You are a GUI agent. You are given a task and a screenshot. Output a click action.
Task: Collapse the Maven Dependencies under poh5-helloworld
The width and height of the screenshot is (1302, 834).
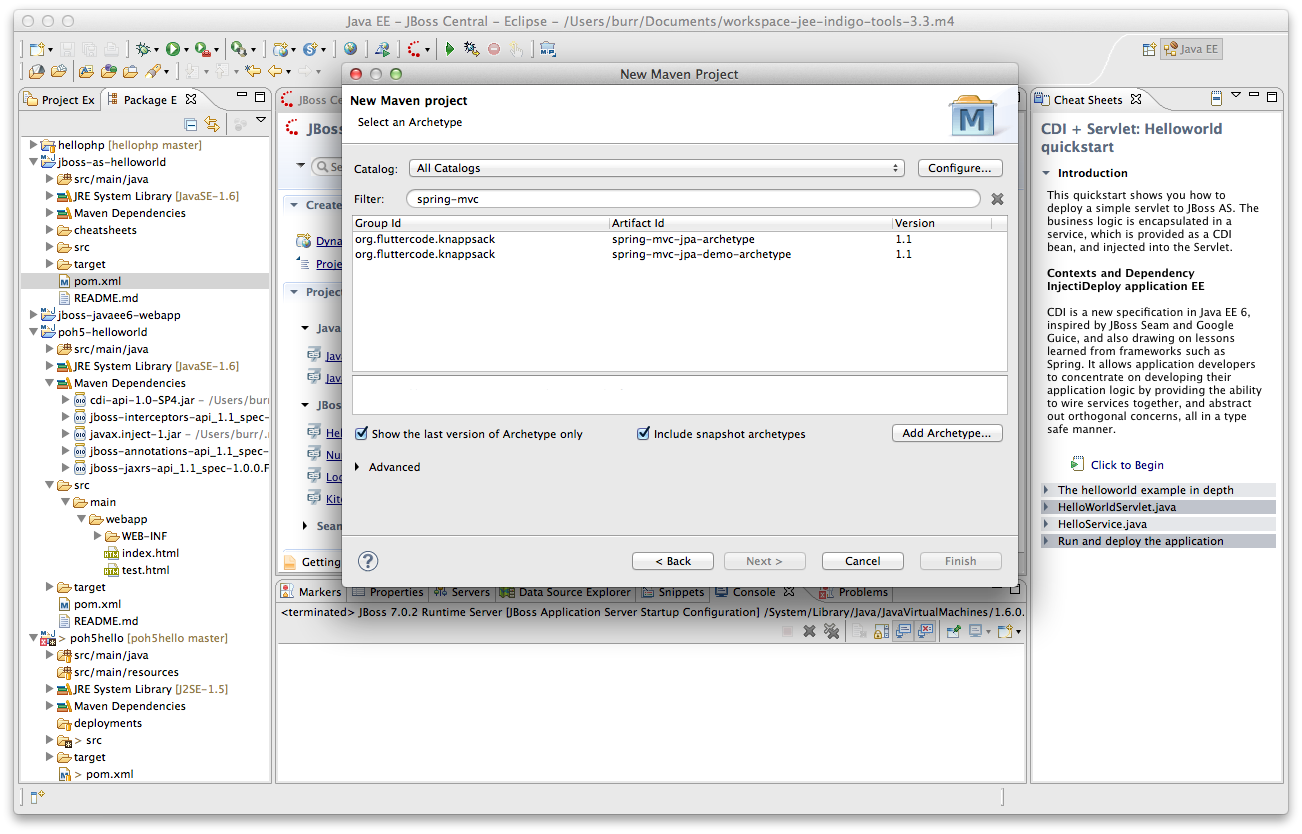tap(49, 383)
